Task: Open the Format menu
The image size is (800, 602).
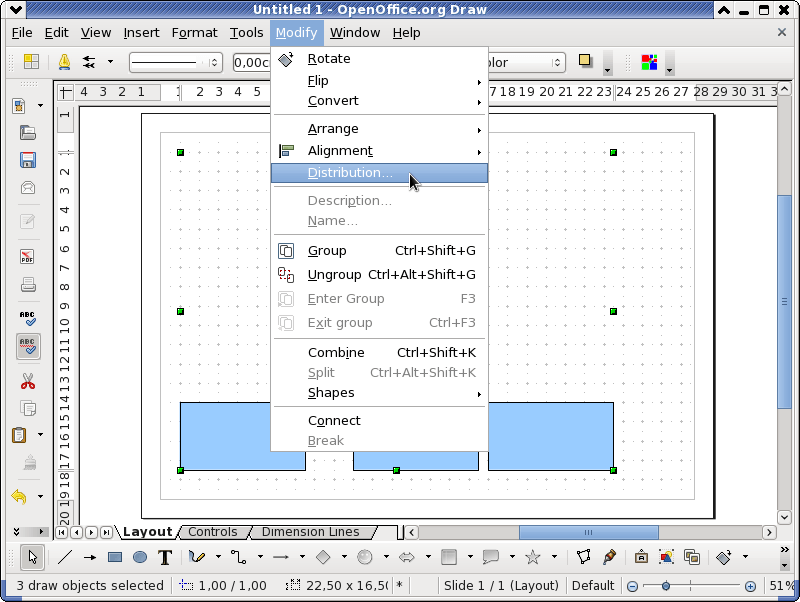Action: (194, 33)
